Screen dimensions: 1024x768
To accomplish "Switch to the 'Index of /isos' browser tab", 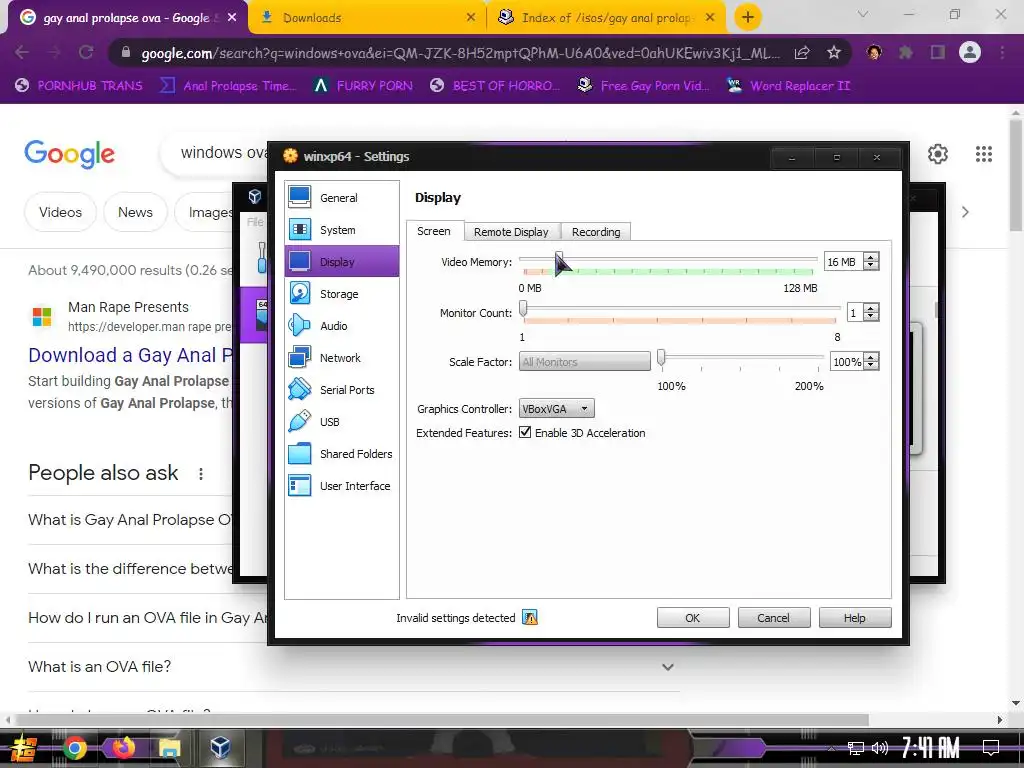I will tap(607, 18).
